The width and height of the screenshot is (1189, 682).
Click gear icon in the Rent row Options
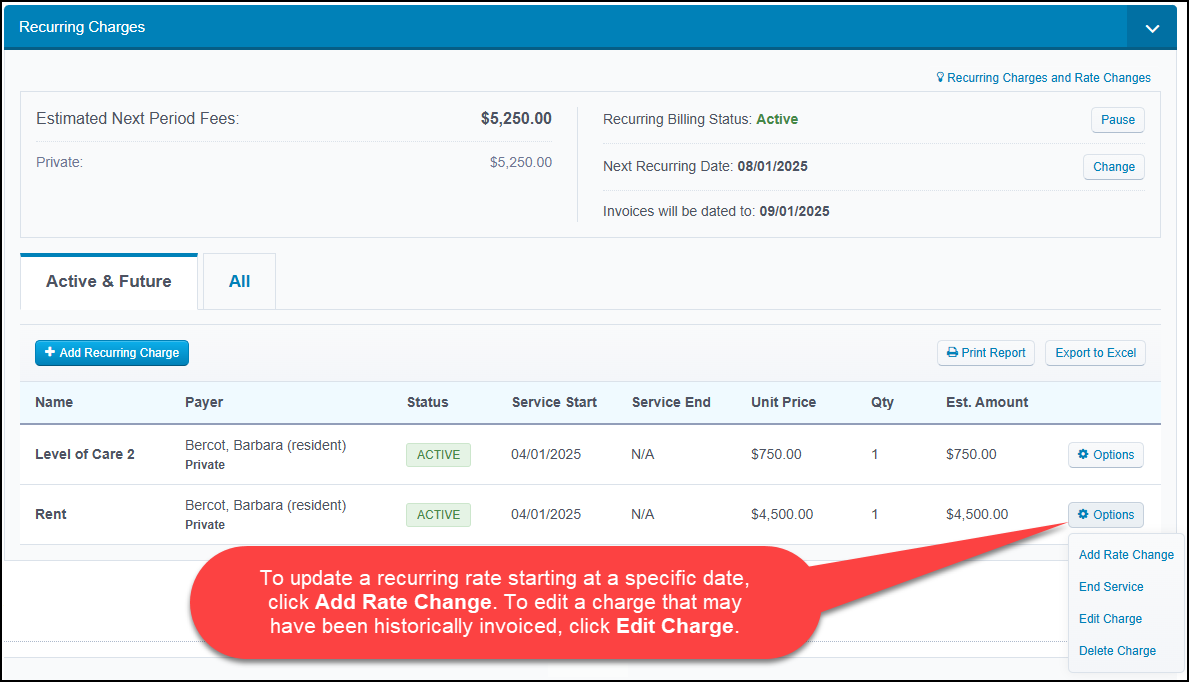click(x=1083, y=514)
